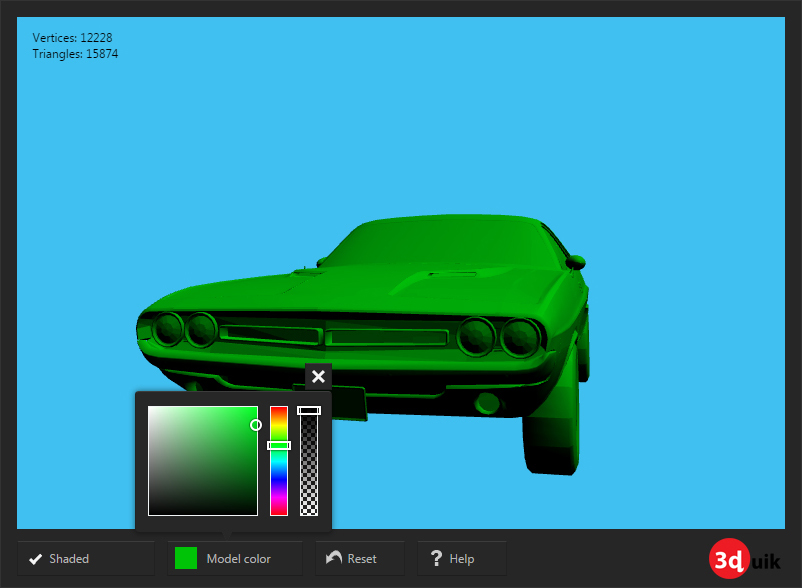This screenshot has width=802, height=588.
Task: Click the opacity handle atop the checkered strip
Action: click(x=309, y=410)
